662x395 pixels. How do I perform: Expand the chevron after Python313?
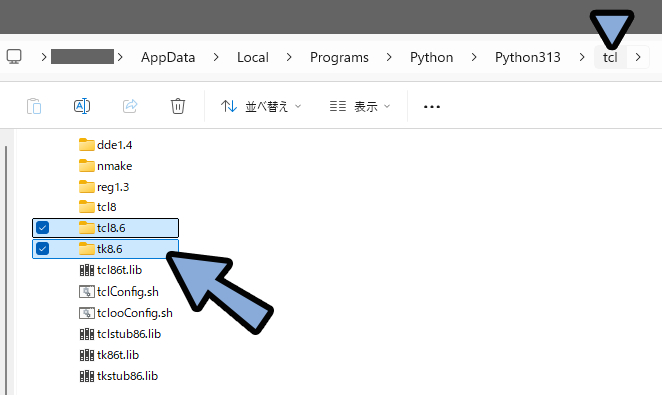(x=582, y=57)
